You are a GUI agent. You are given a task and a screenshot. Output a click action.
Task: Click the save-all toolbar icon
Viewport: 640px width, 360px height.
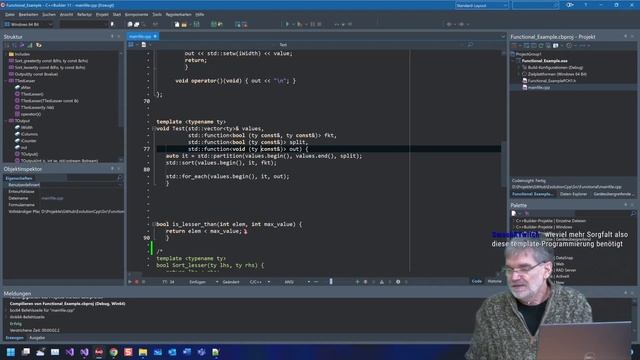click(197, 24)
